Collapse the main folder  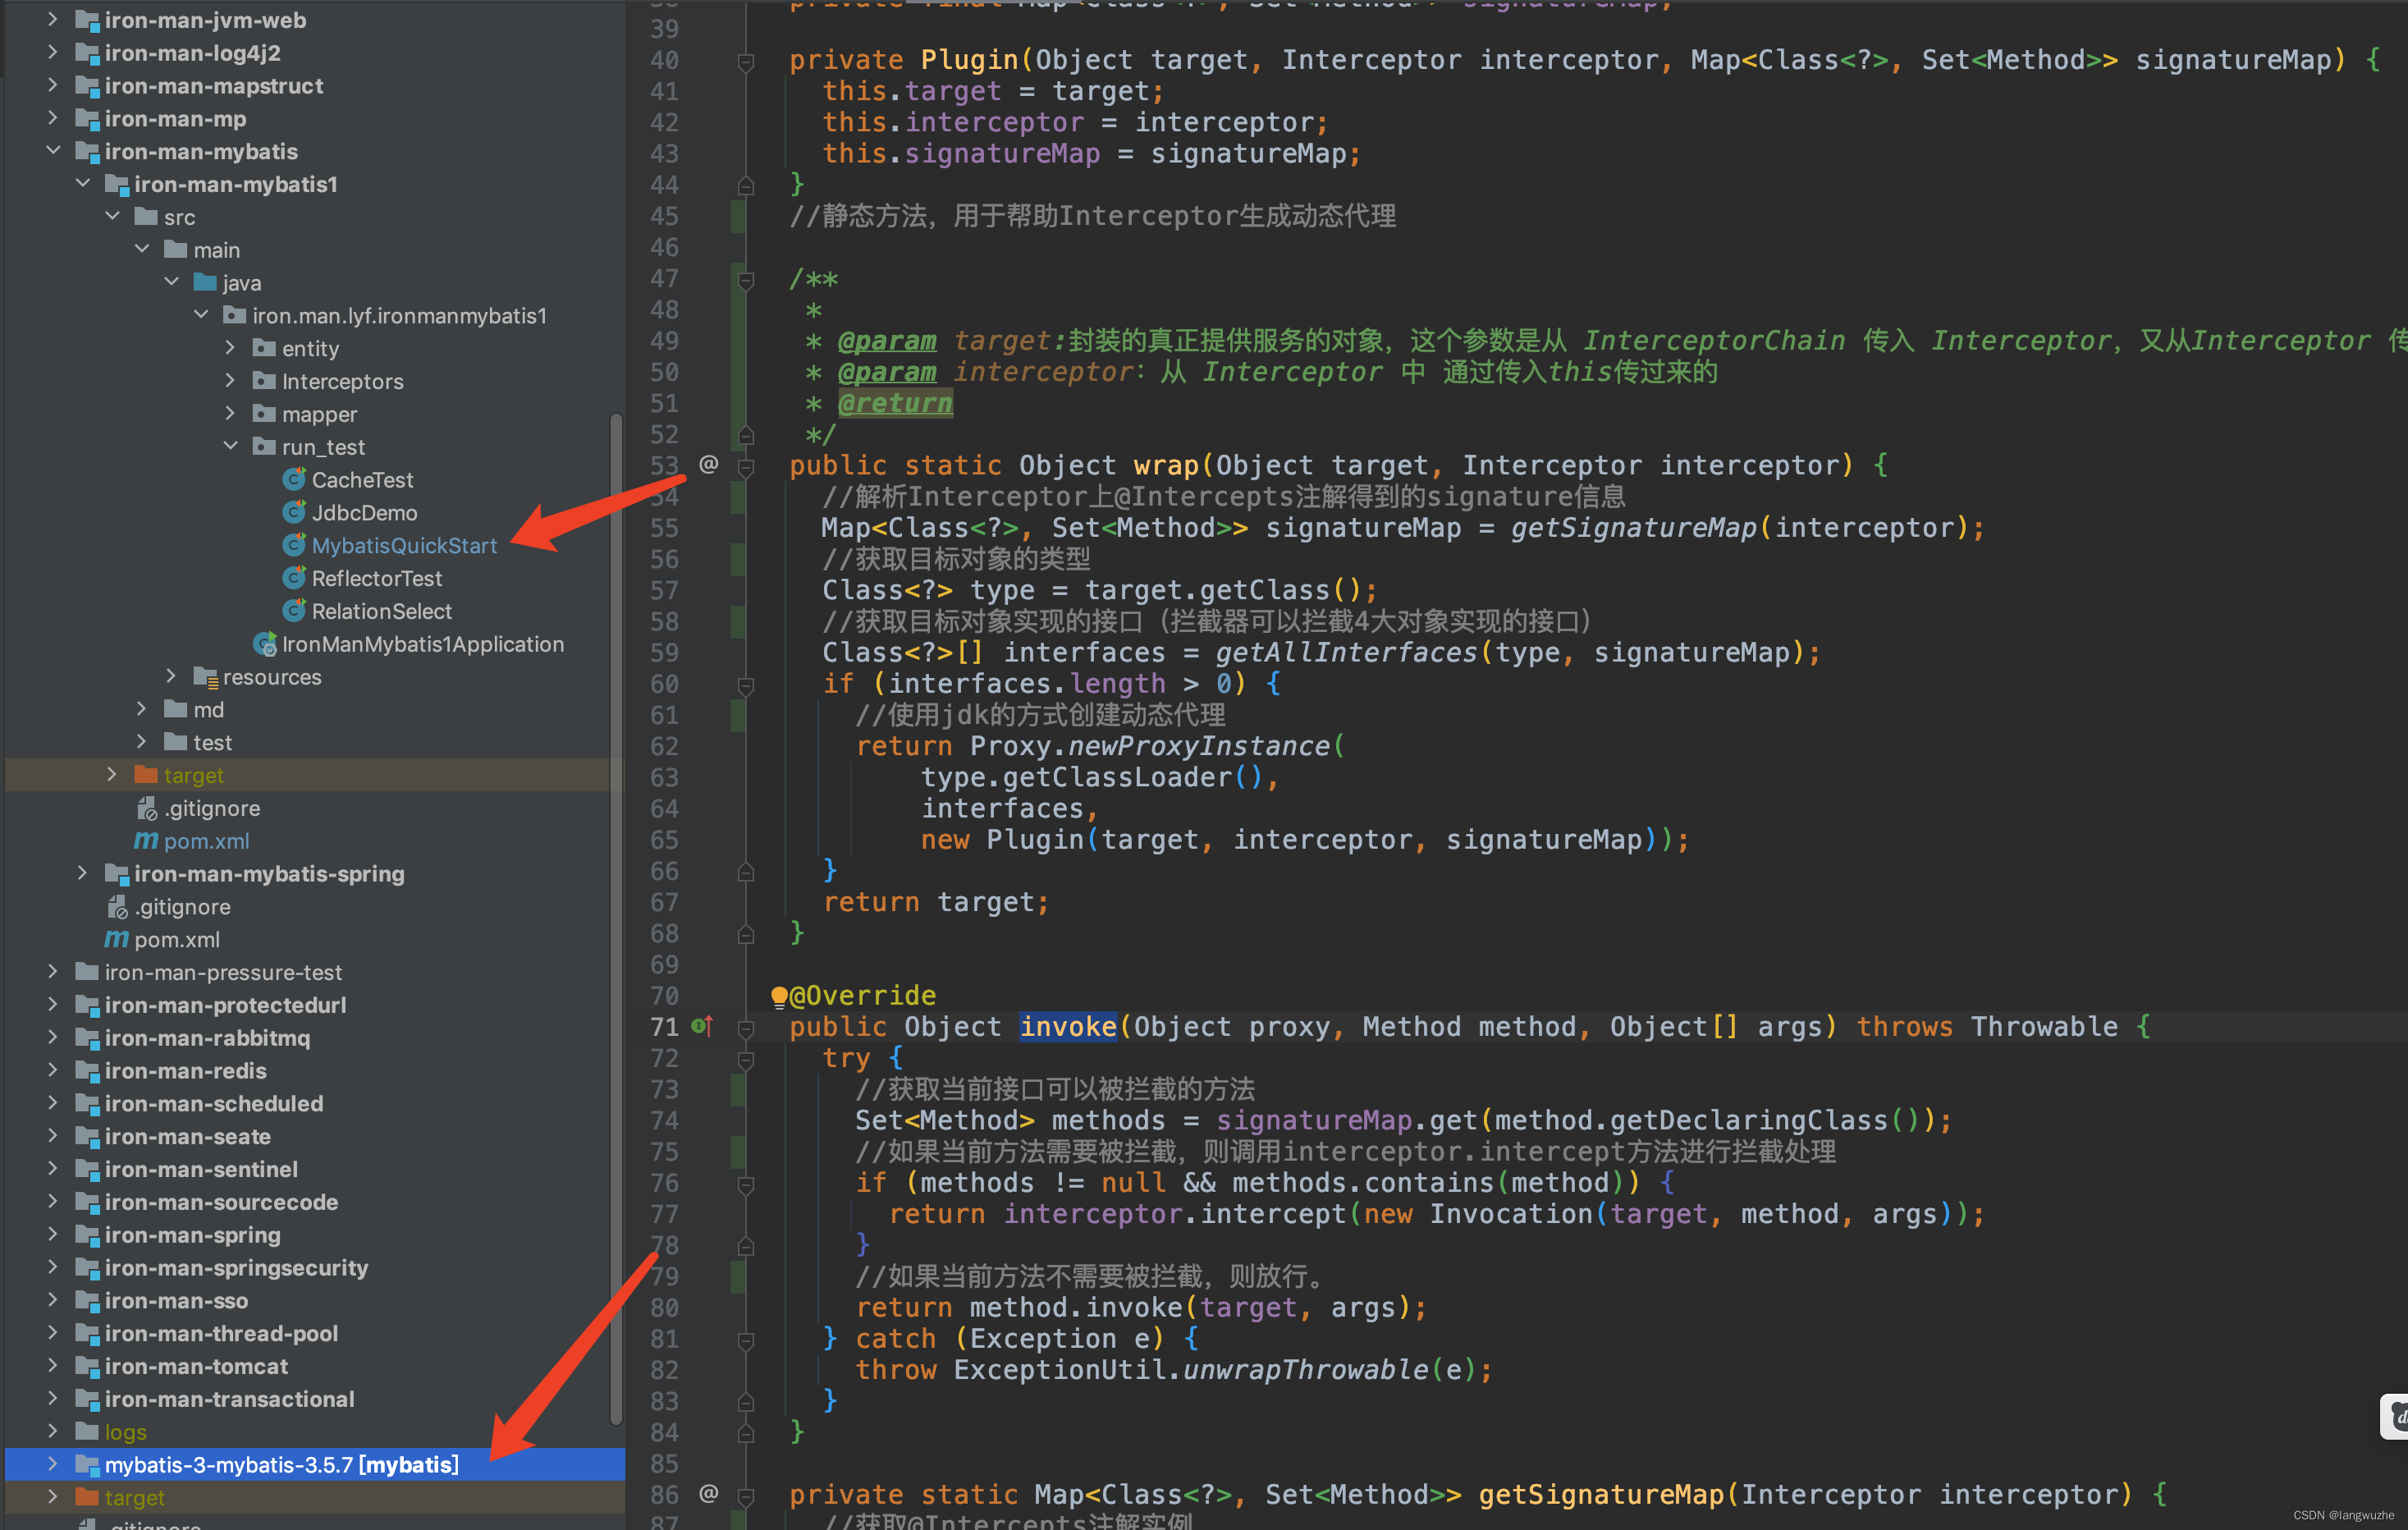141,250
